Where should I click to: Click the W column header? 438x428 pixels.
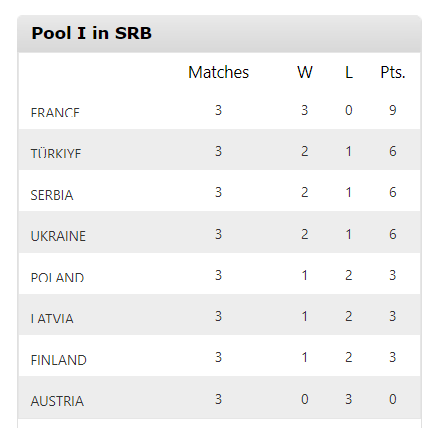pos(305,72)
